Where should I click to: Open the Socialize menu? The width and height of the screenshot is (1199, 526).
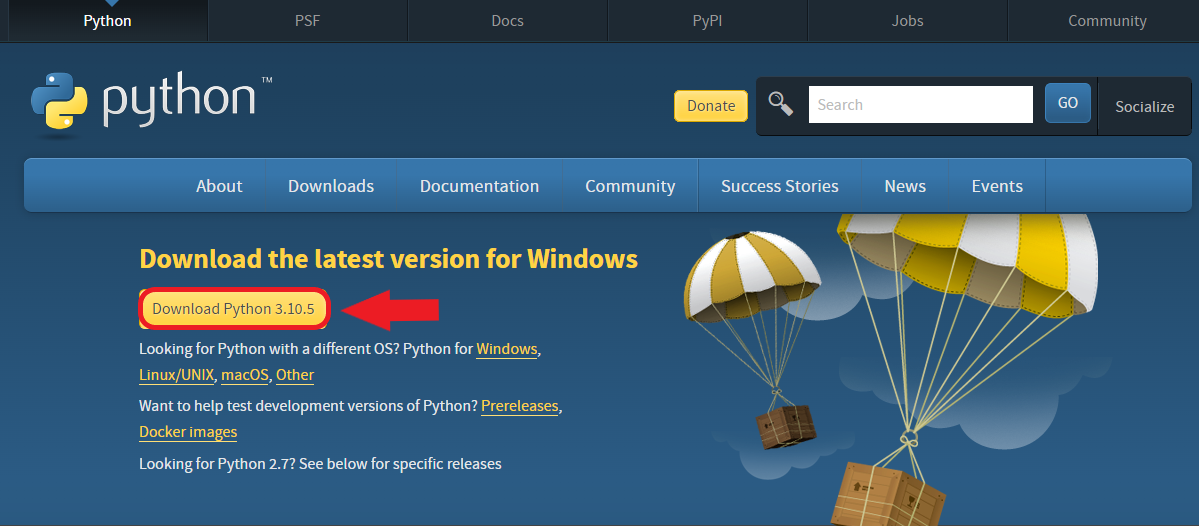point(1145,106)
